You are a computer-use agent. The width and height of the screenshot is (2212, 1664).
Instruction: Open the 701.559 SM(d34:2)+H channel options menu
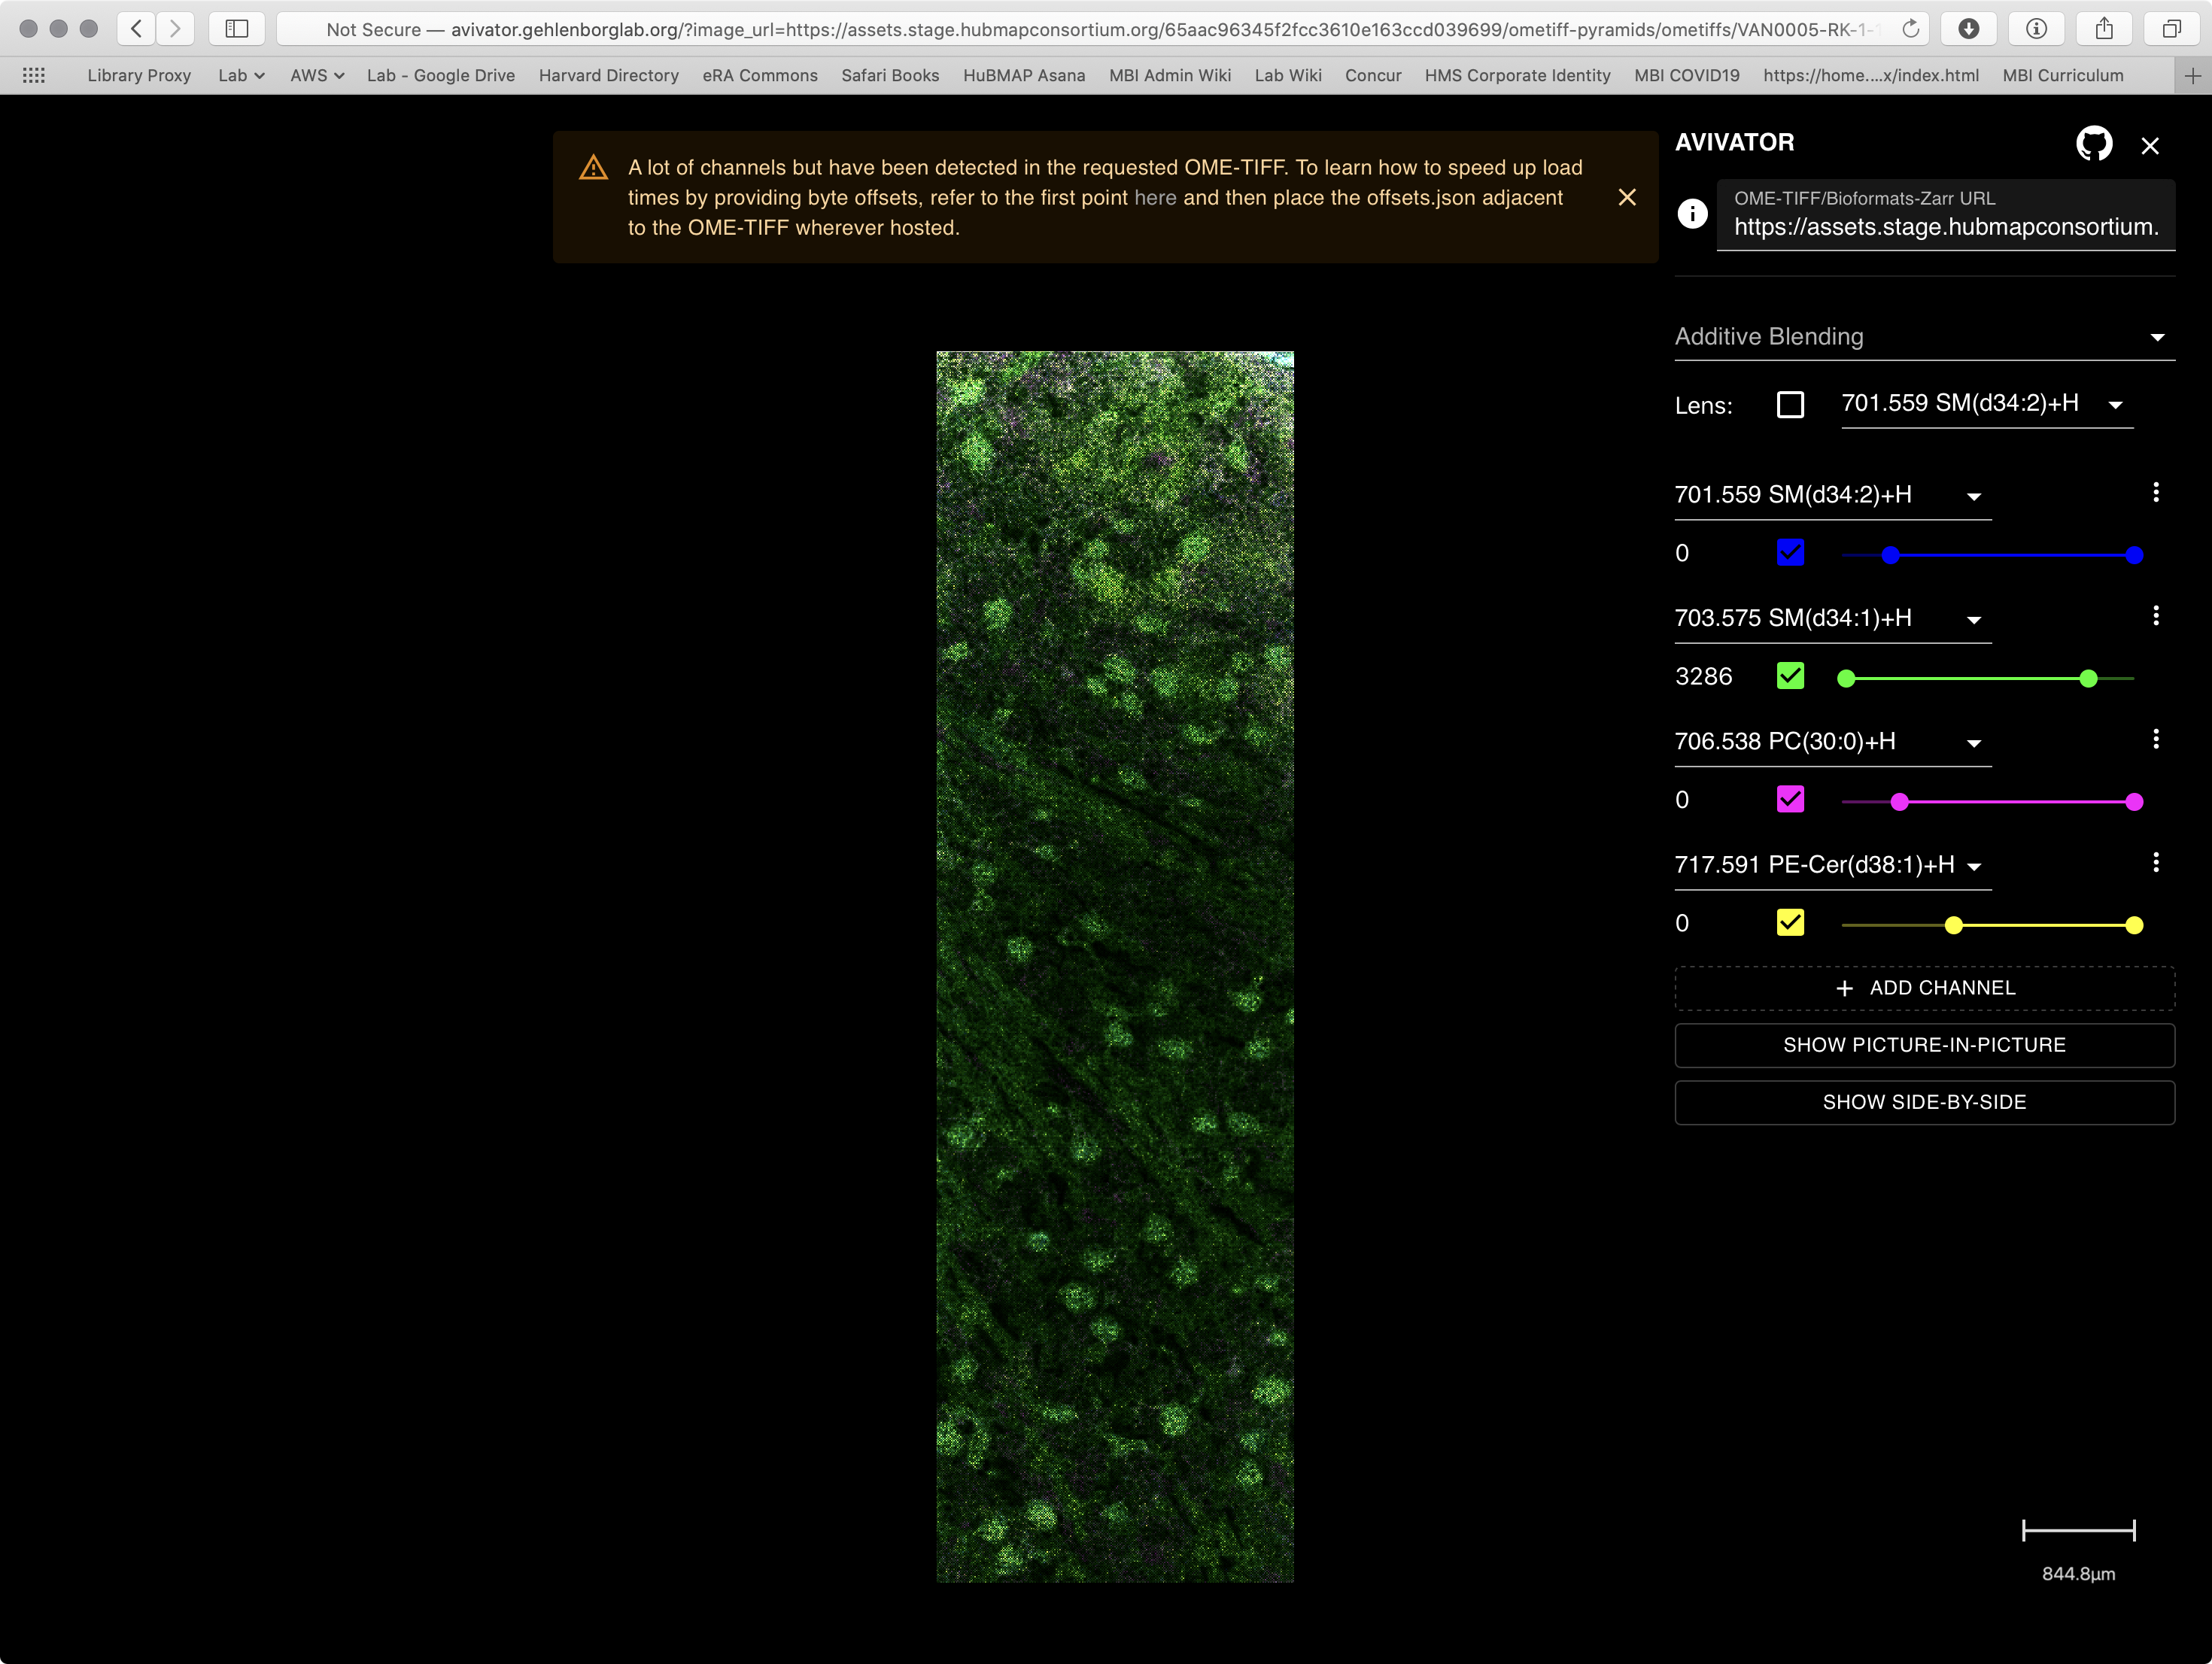coord(2156,491)
